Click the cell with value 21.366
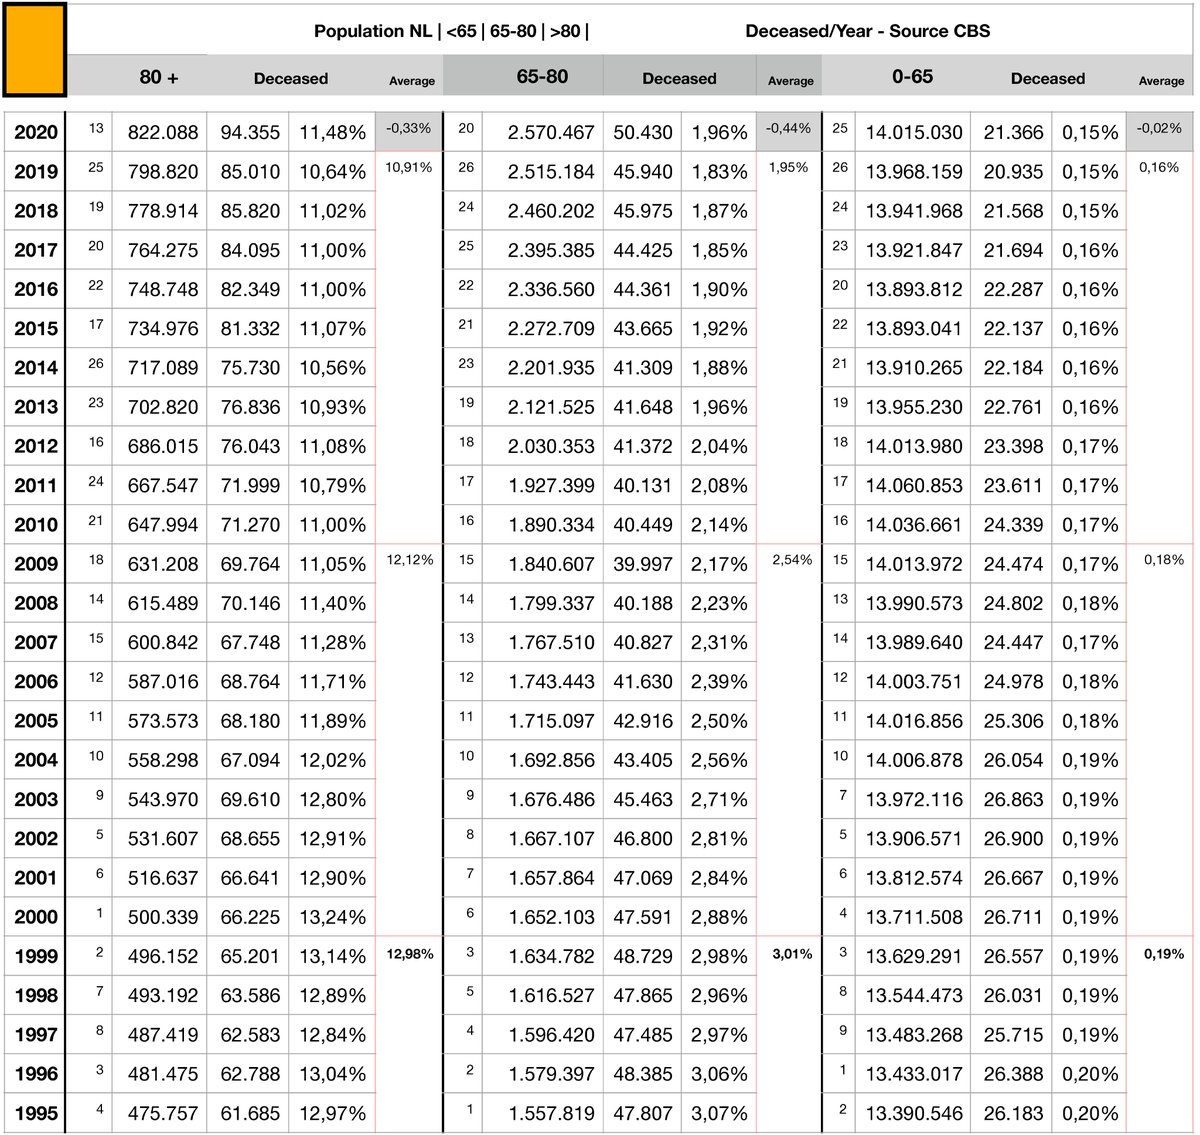The width and height of the screenshot is (1200, 1135). click(x=1013, y=132)
